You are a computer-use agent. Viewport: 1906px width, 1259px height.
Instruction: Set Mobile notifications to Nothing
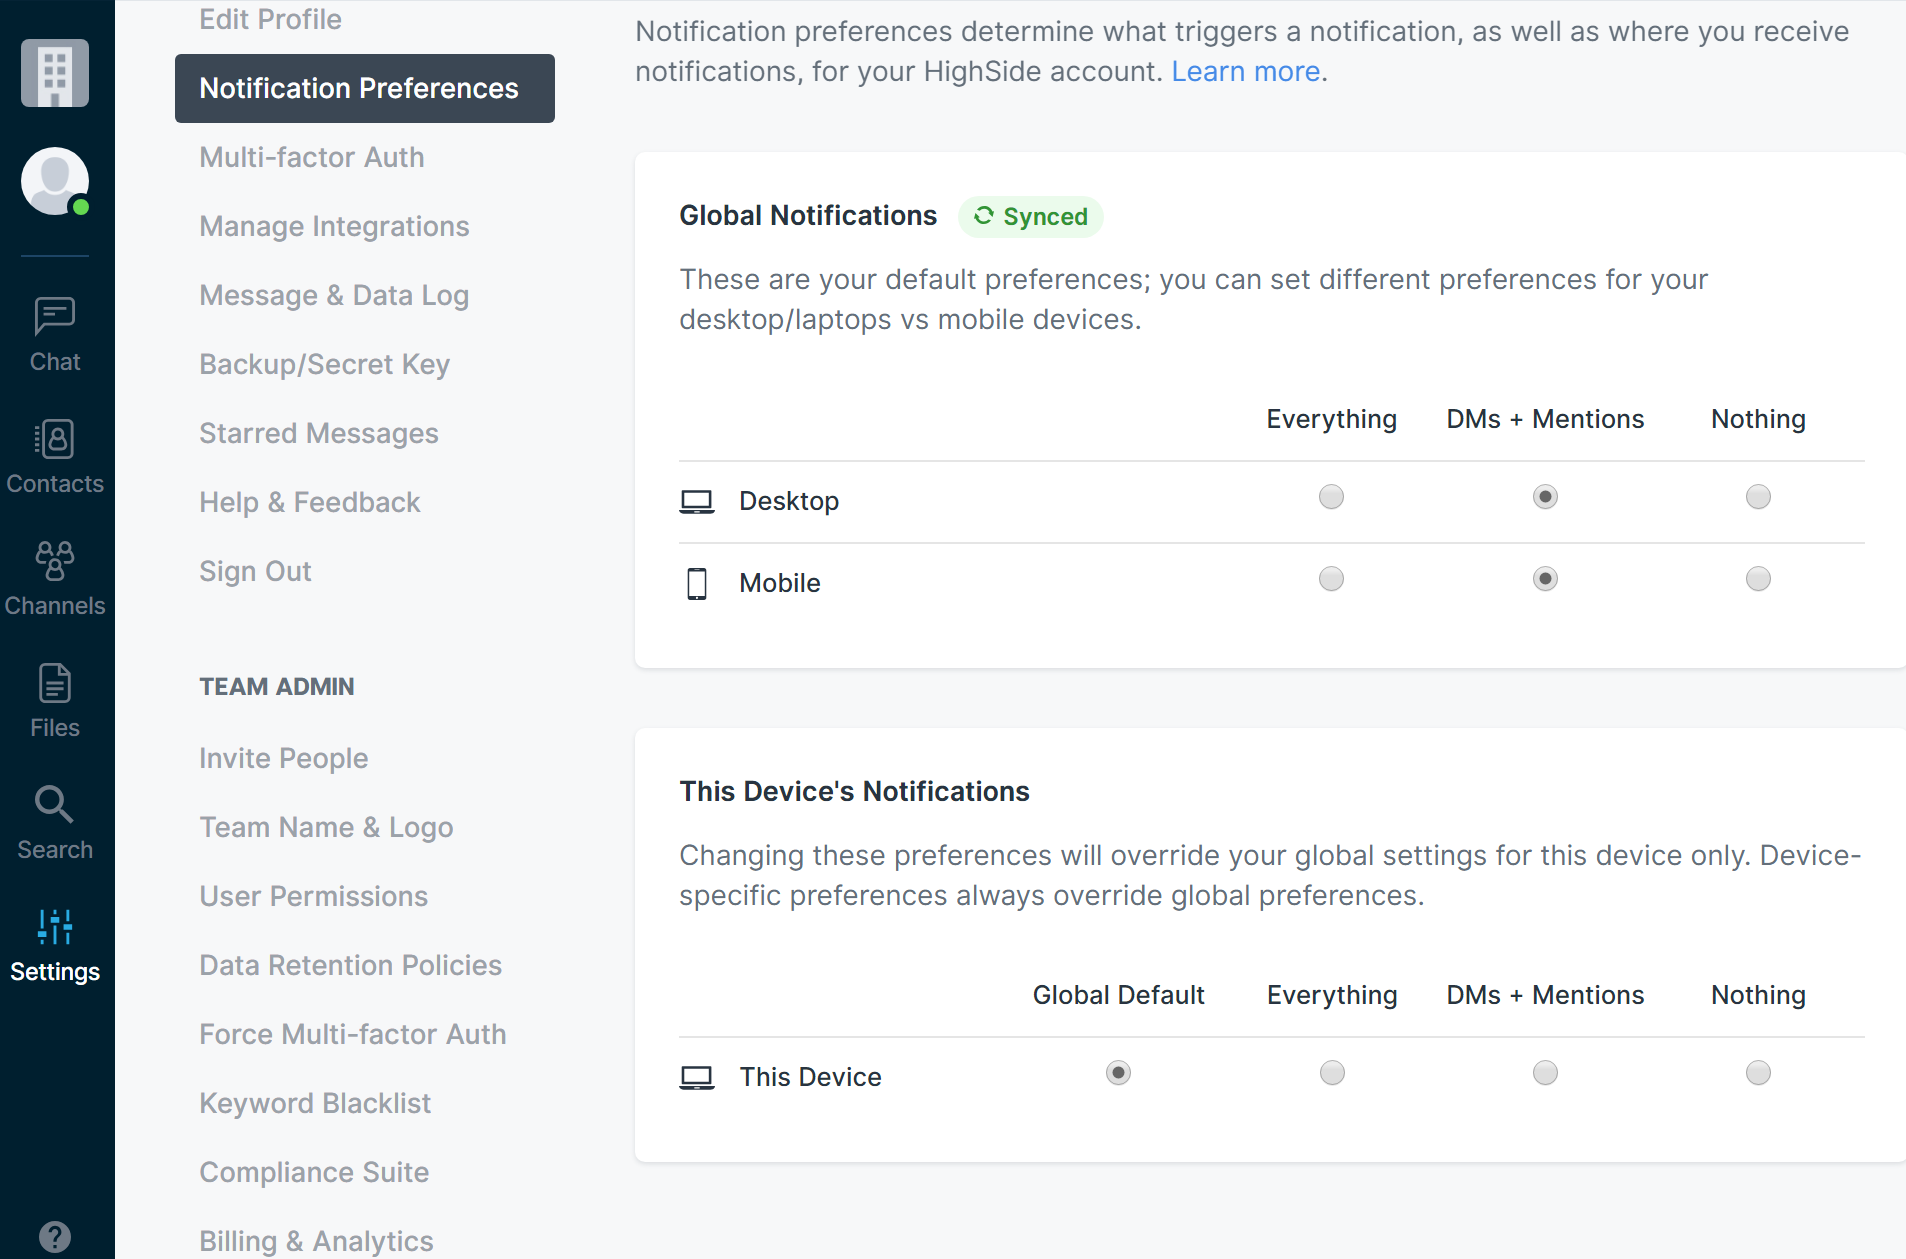click(x=1758, y=579)
